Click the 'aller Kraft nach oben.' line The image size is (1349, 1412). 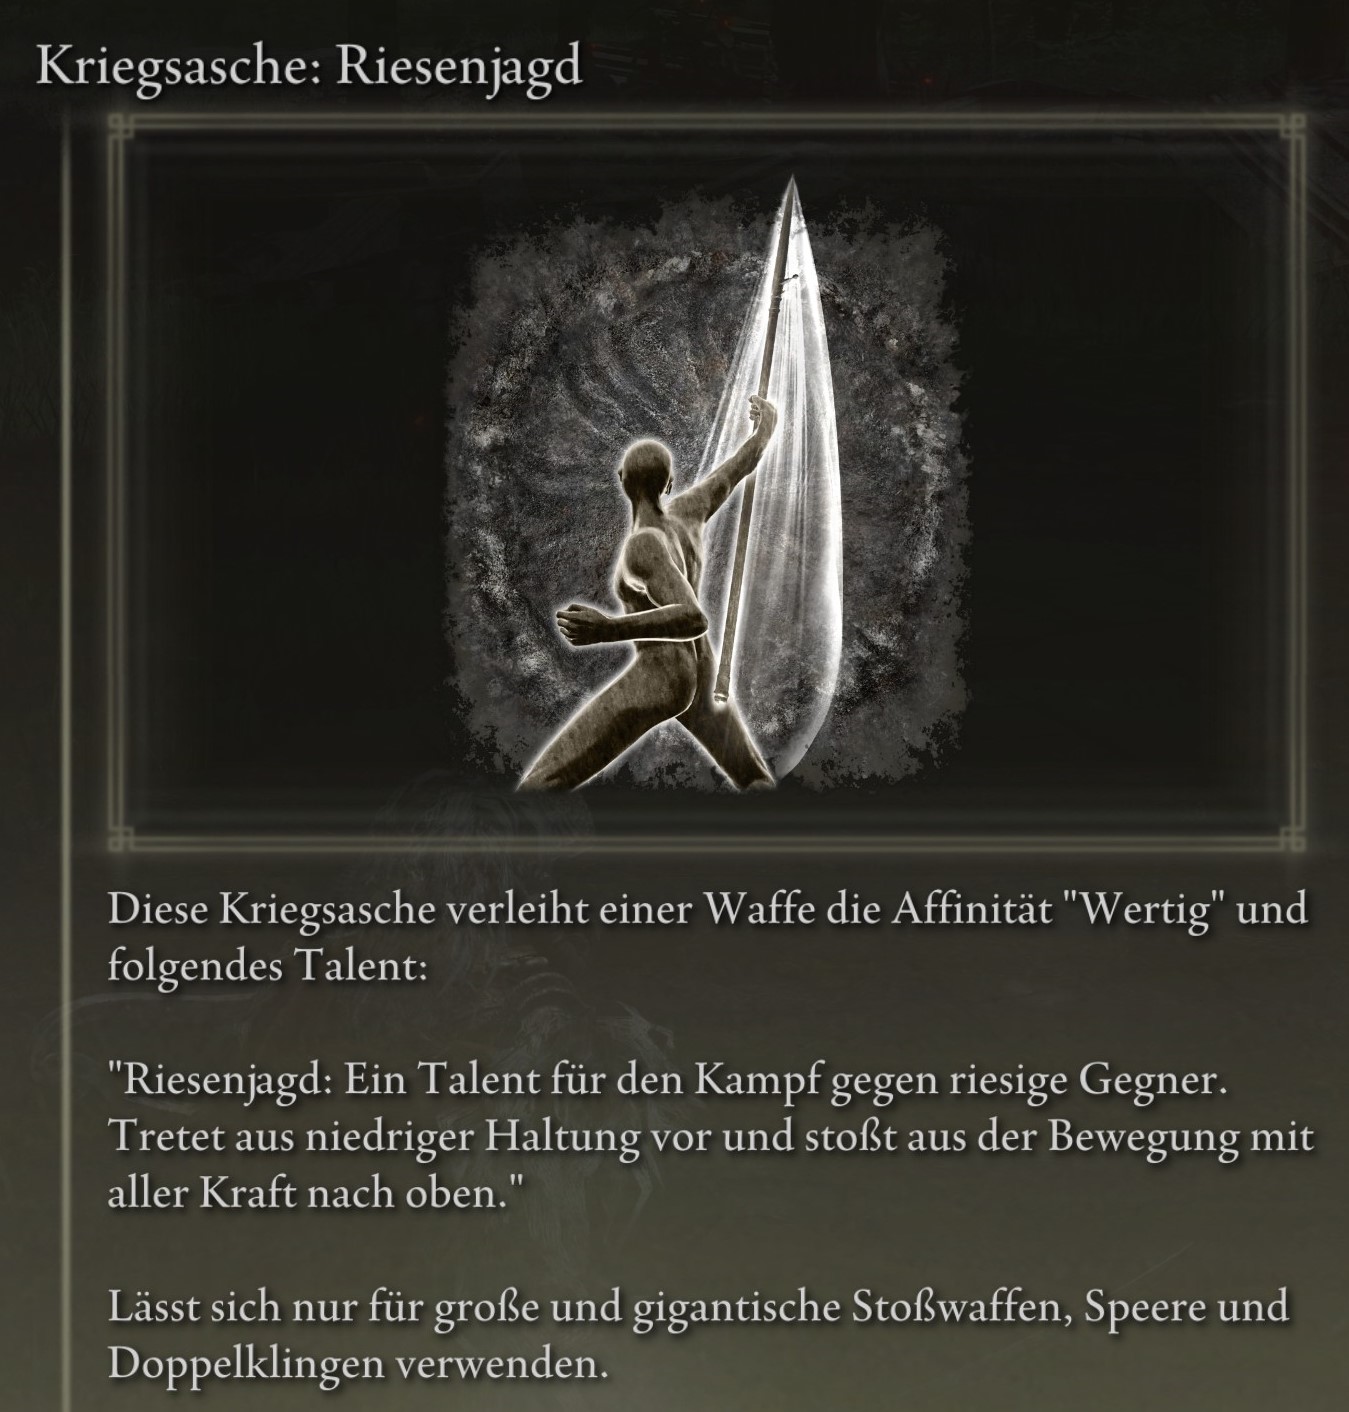315,1194
